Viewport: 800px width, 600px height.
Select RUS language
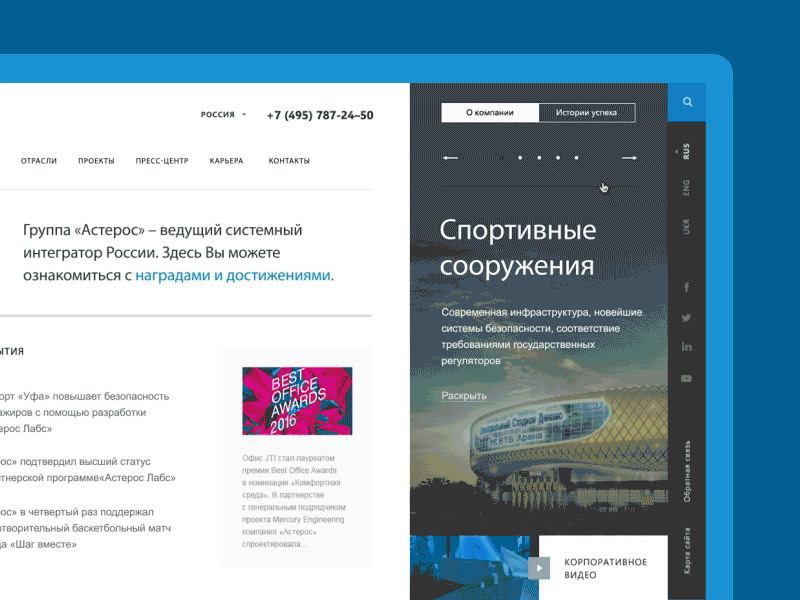686,151
